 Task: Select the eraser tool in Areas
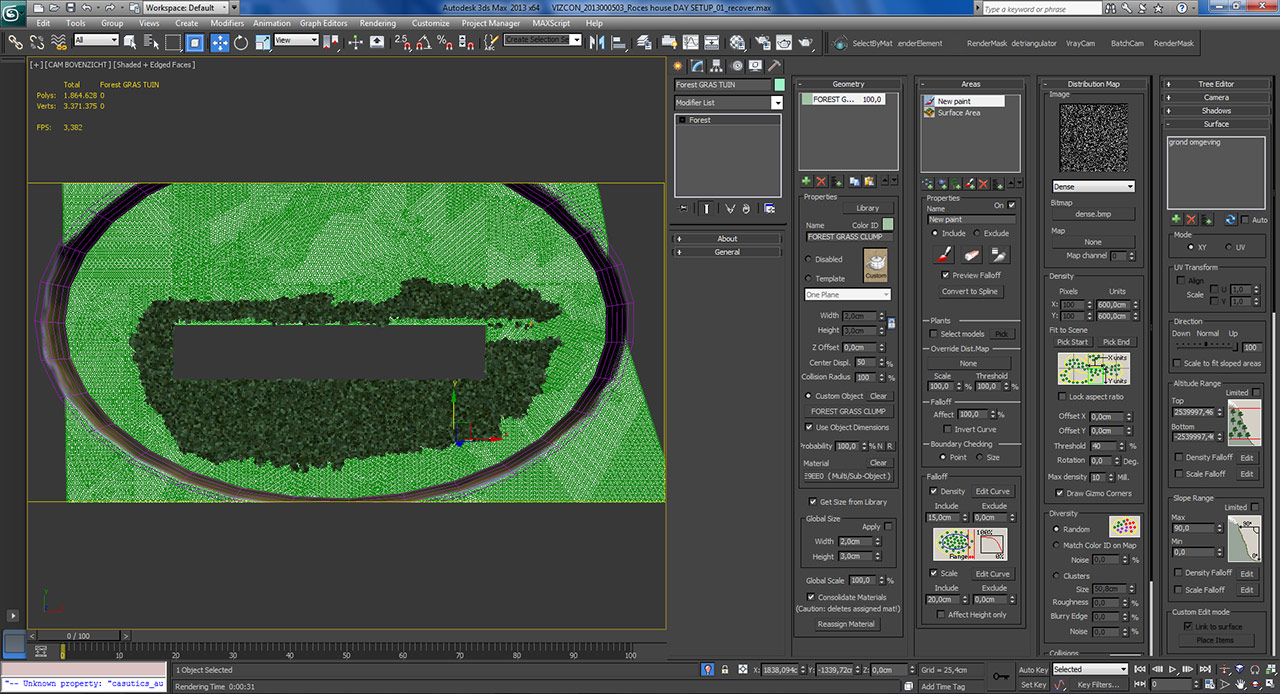[970, 255]
